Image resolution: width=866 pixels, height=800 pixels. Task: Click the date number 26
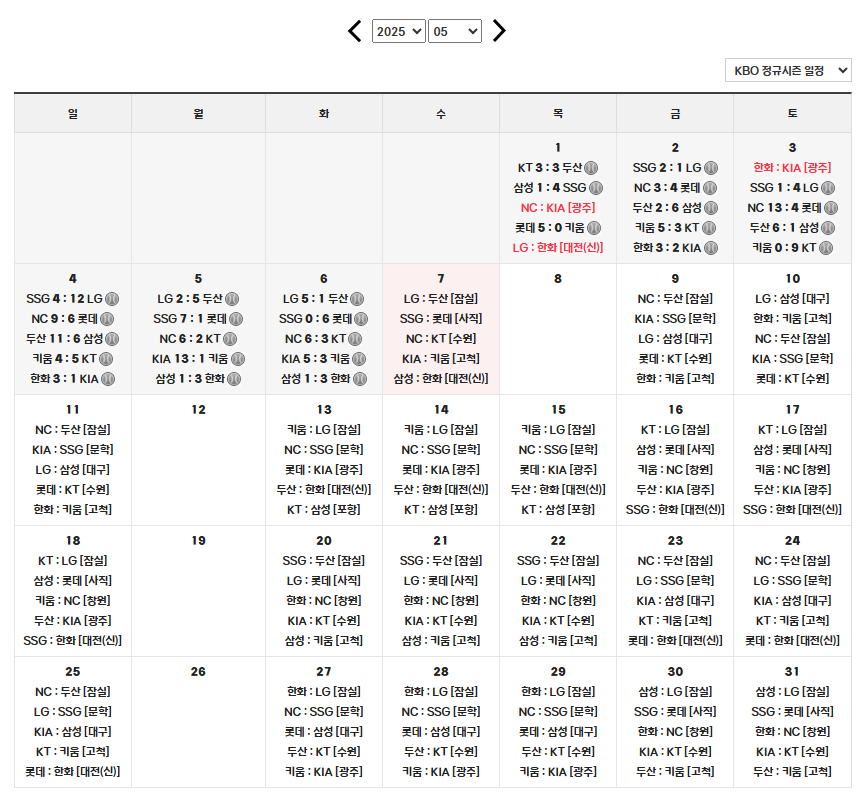[198, 672]
